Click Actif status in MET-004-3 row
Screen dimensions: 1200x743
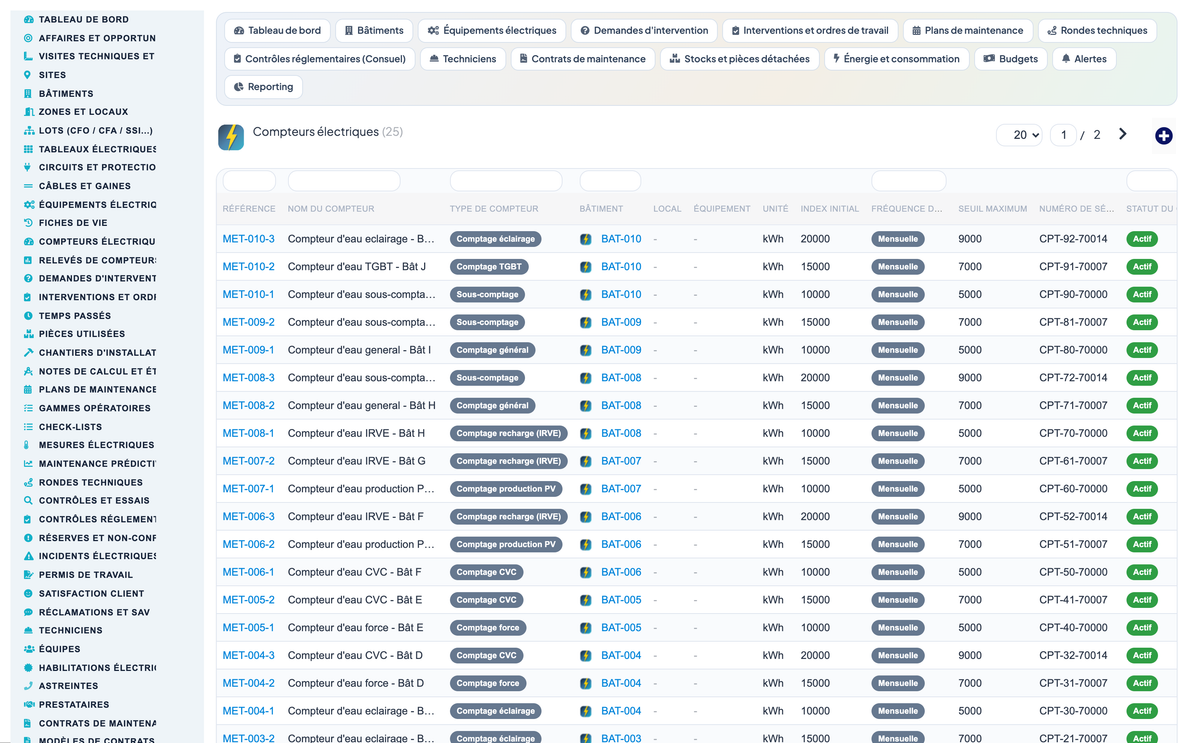(1142, 656)
